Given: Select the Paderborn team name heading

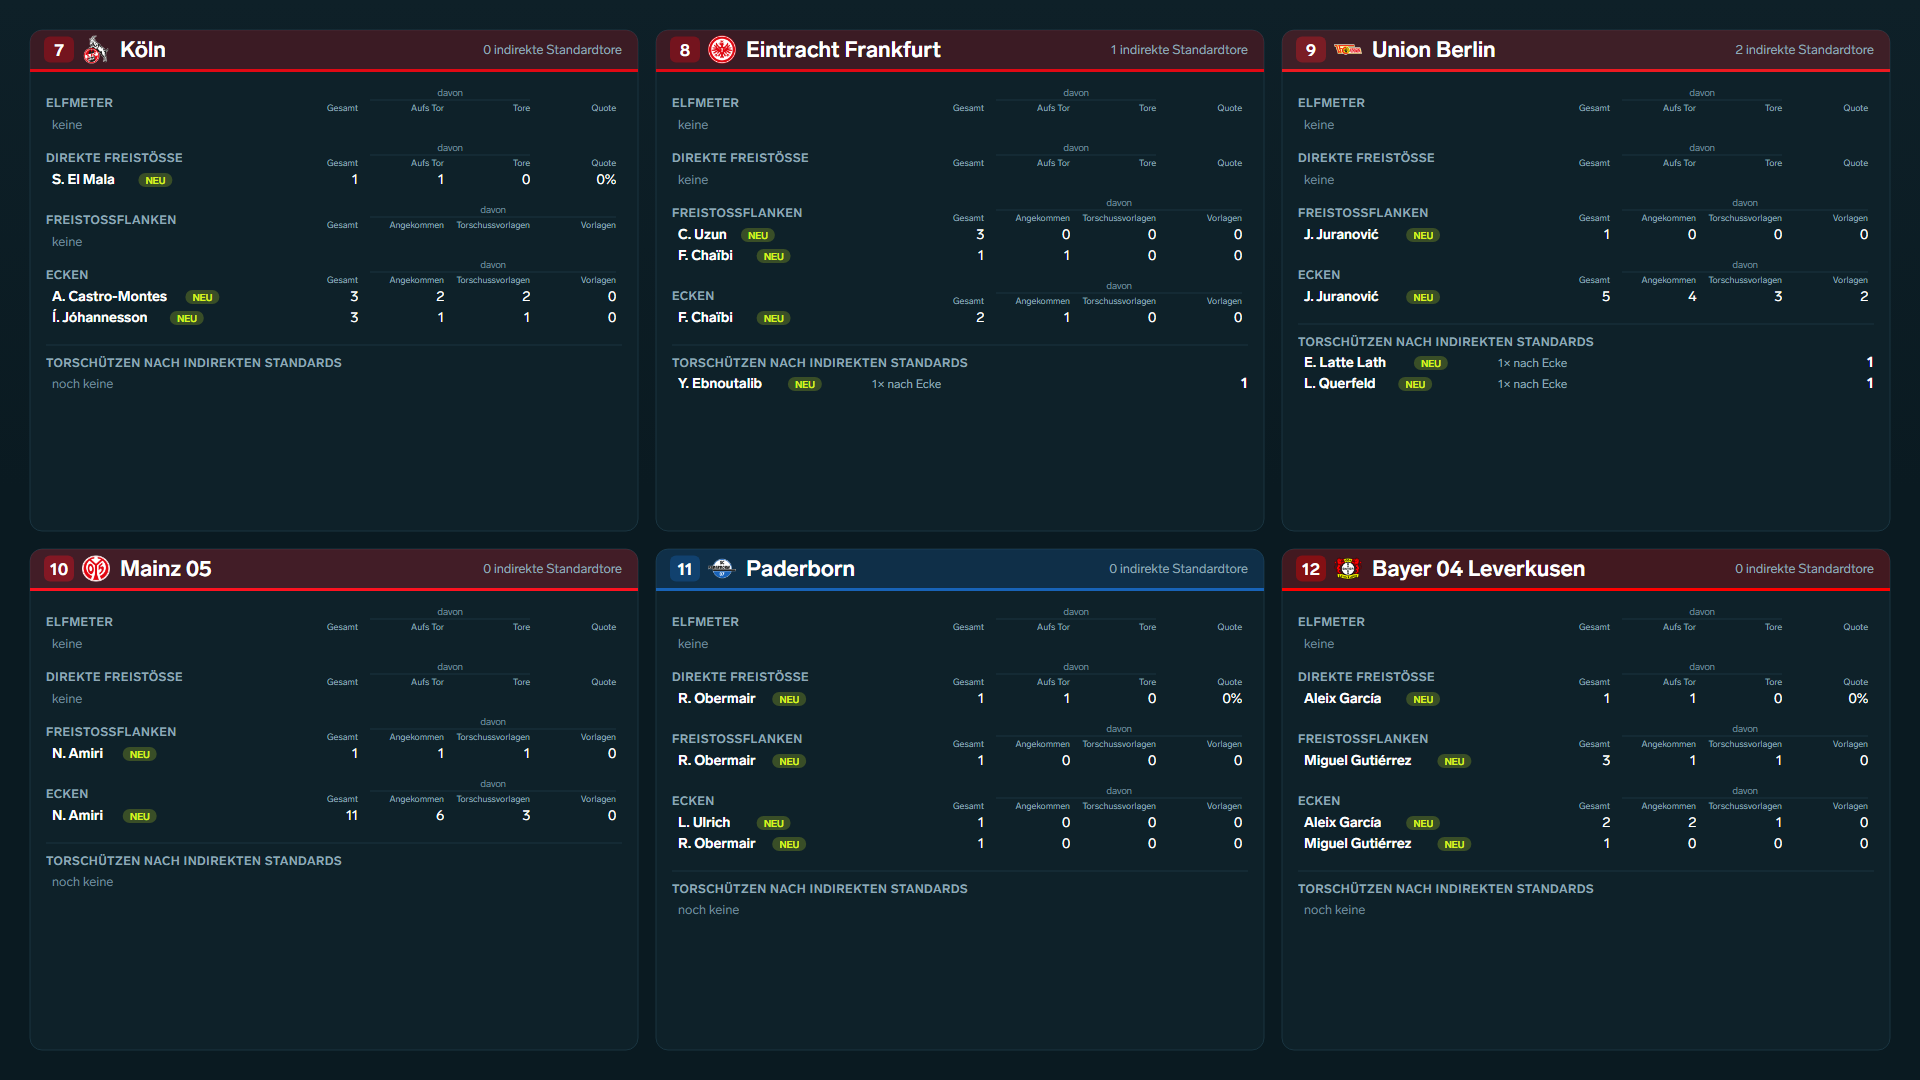Looking at the screenshot, I should tap(800, 569).
